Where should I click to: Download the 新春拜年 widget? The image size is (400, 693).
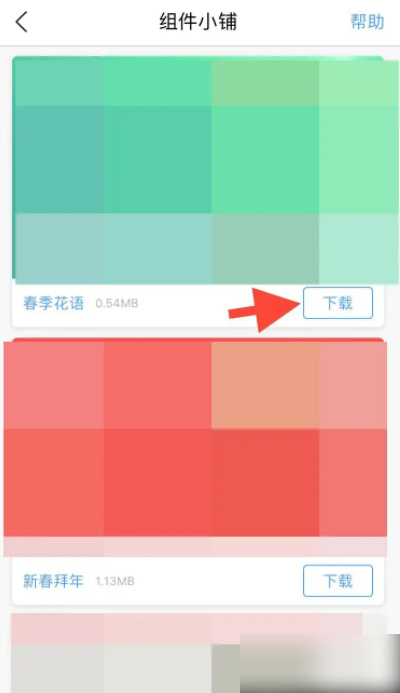pyautogui.click(x=338, y=581)
